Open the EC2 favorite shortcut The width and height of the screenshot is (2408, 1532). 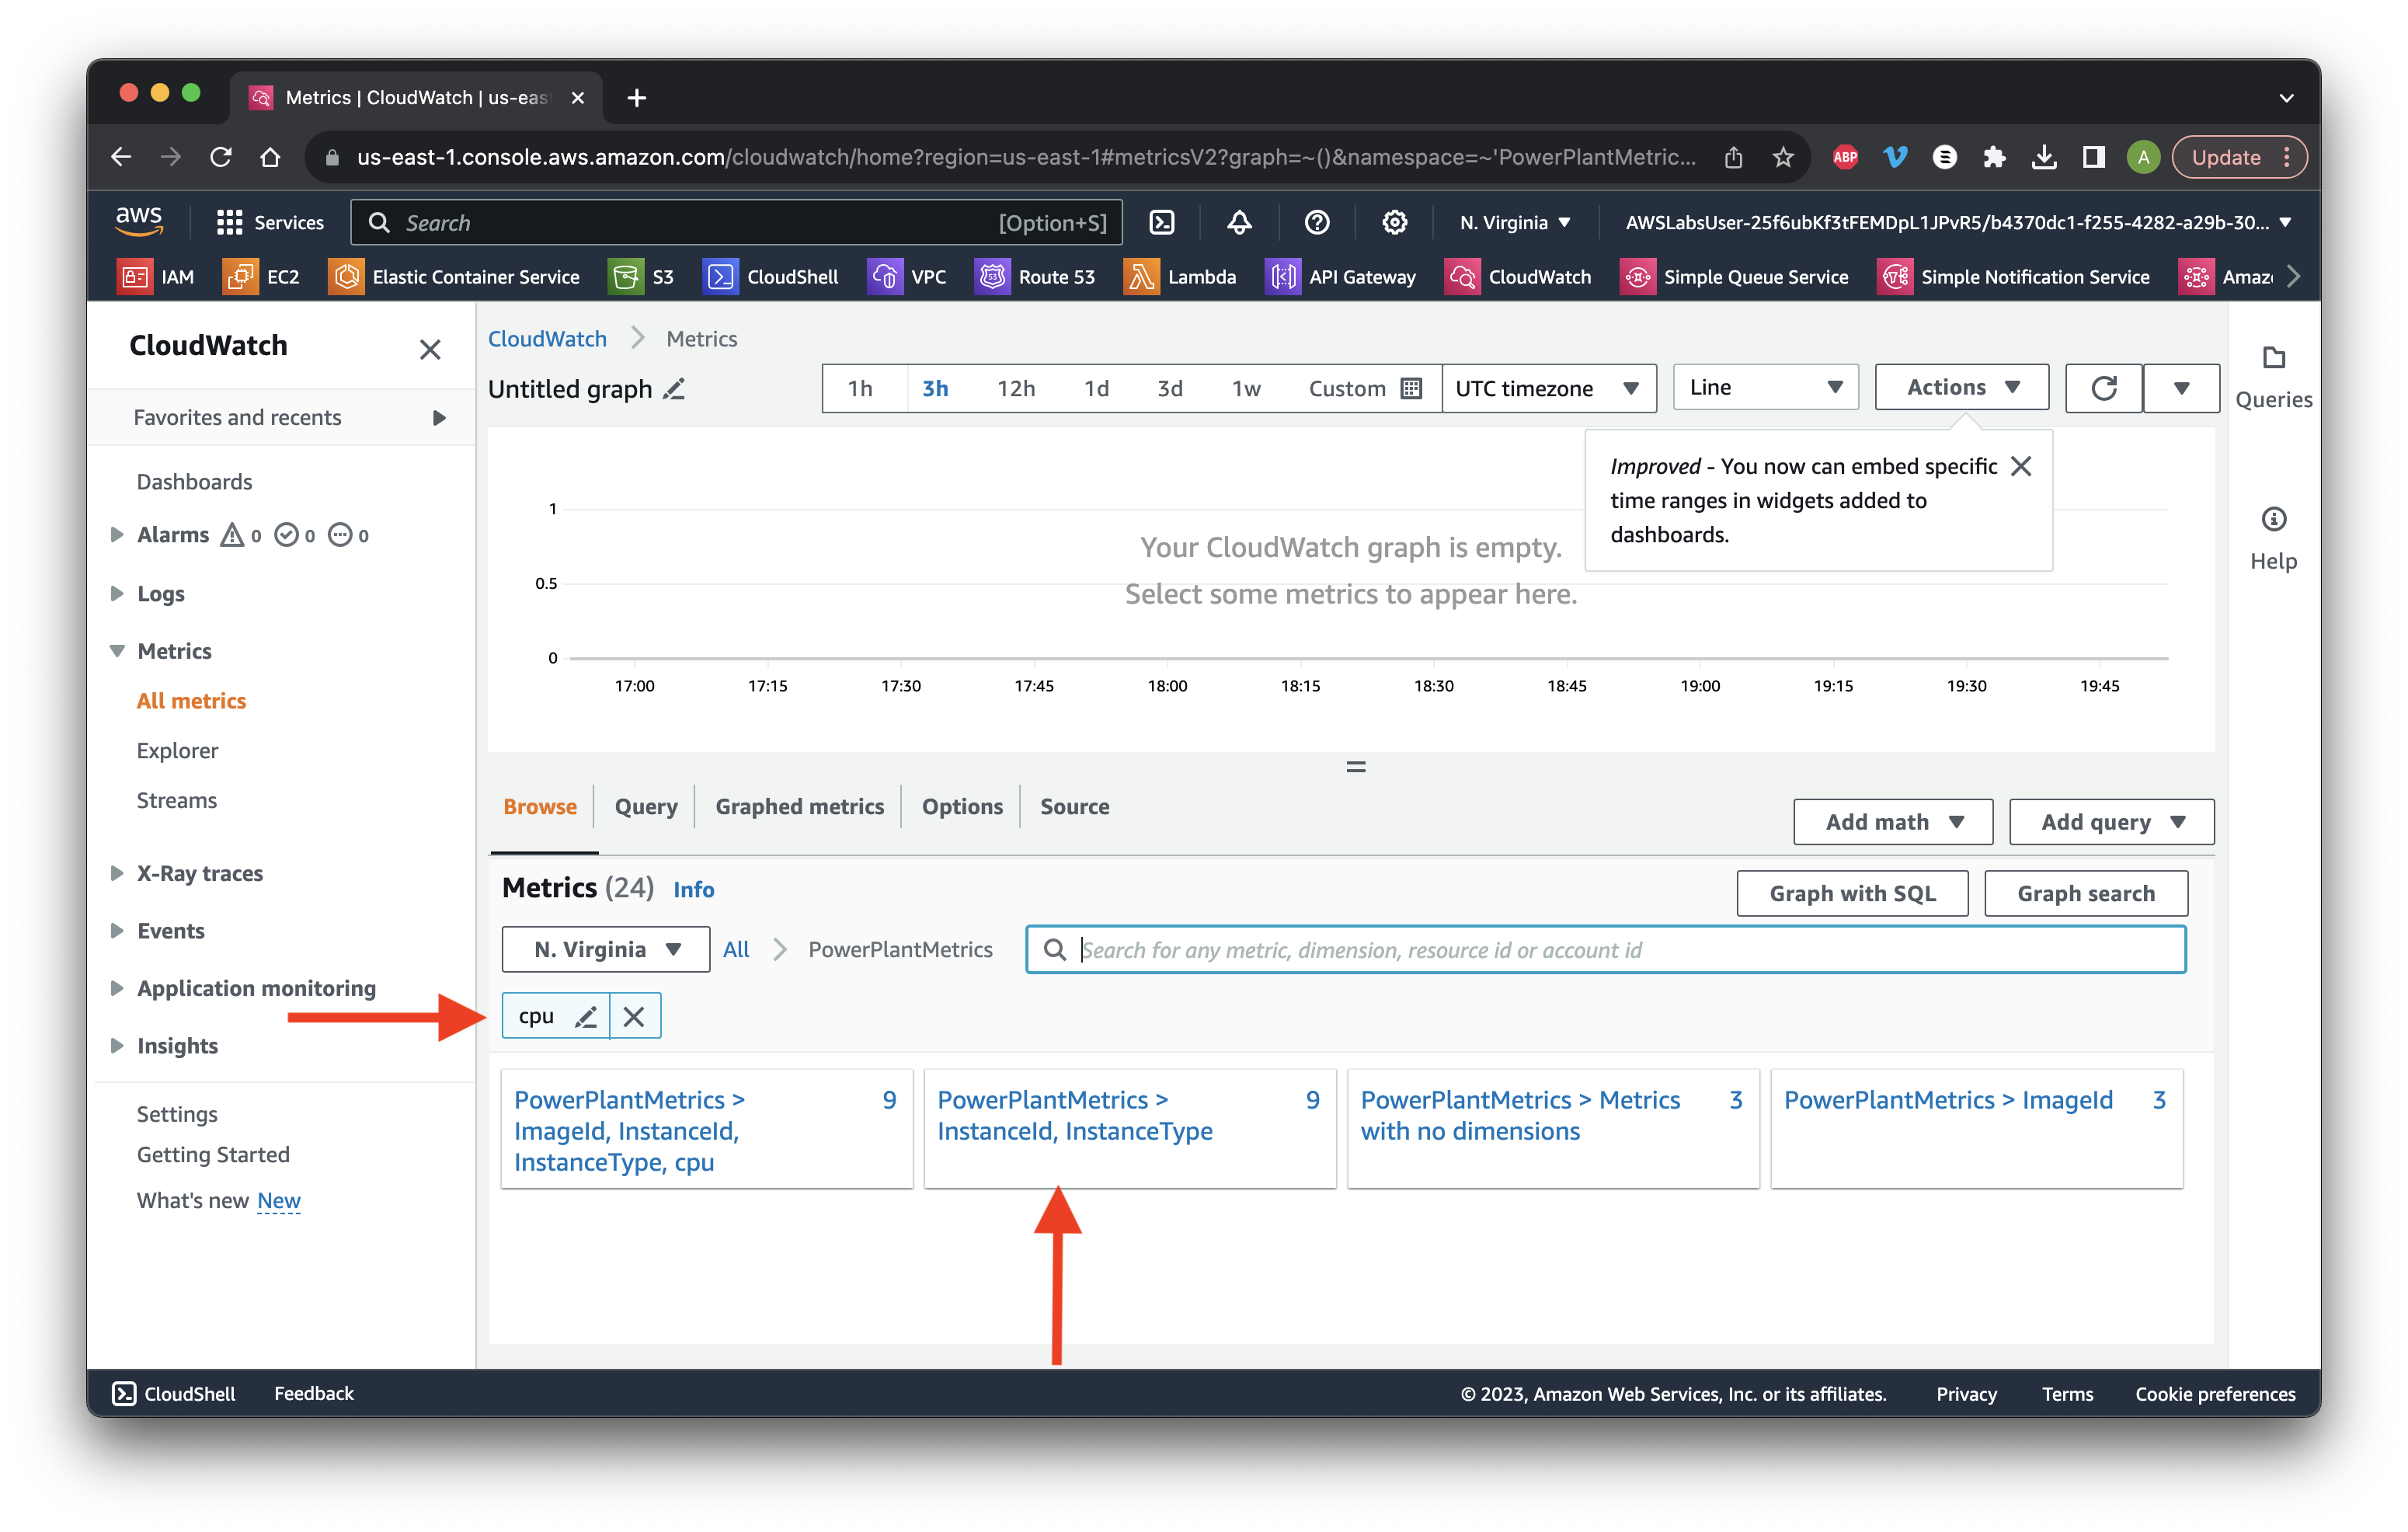tap(262, 277)
